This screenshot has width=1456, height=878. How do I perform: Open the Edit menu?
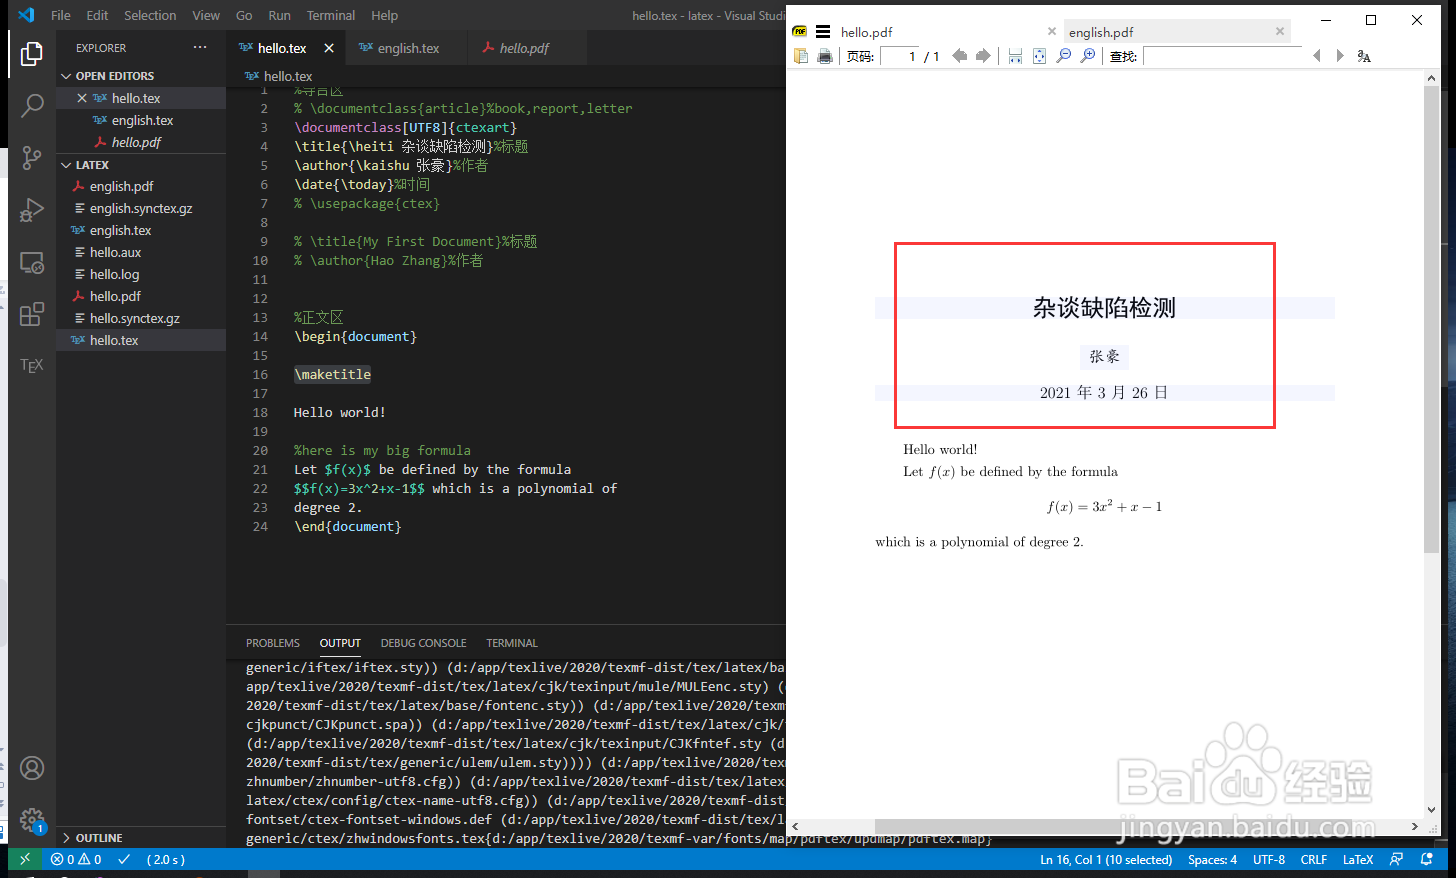click(x=97, y=15)
